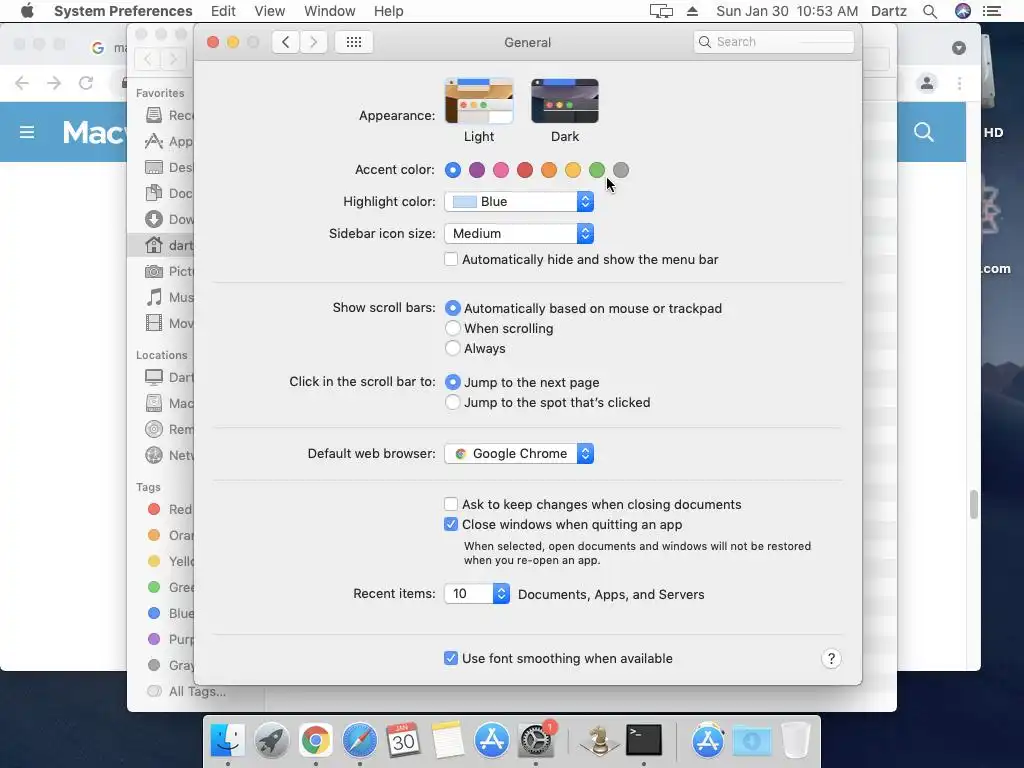This screenshot has height=768, width=1024.
Task: Open the Apple menu
Action: tap(27, 11)
